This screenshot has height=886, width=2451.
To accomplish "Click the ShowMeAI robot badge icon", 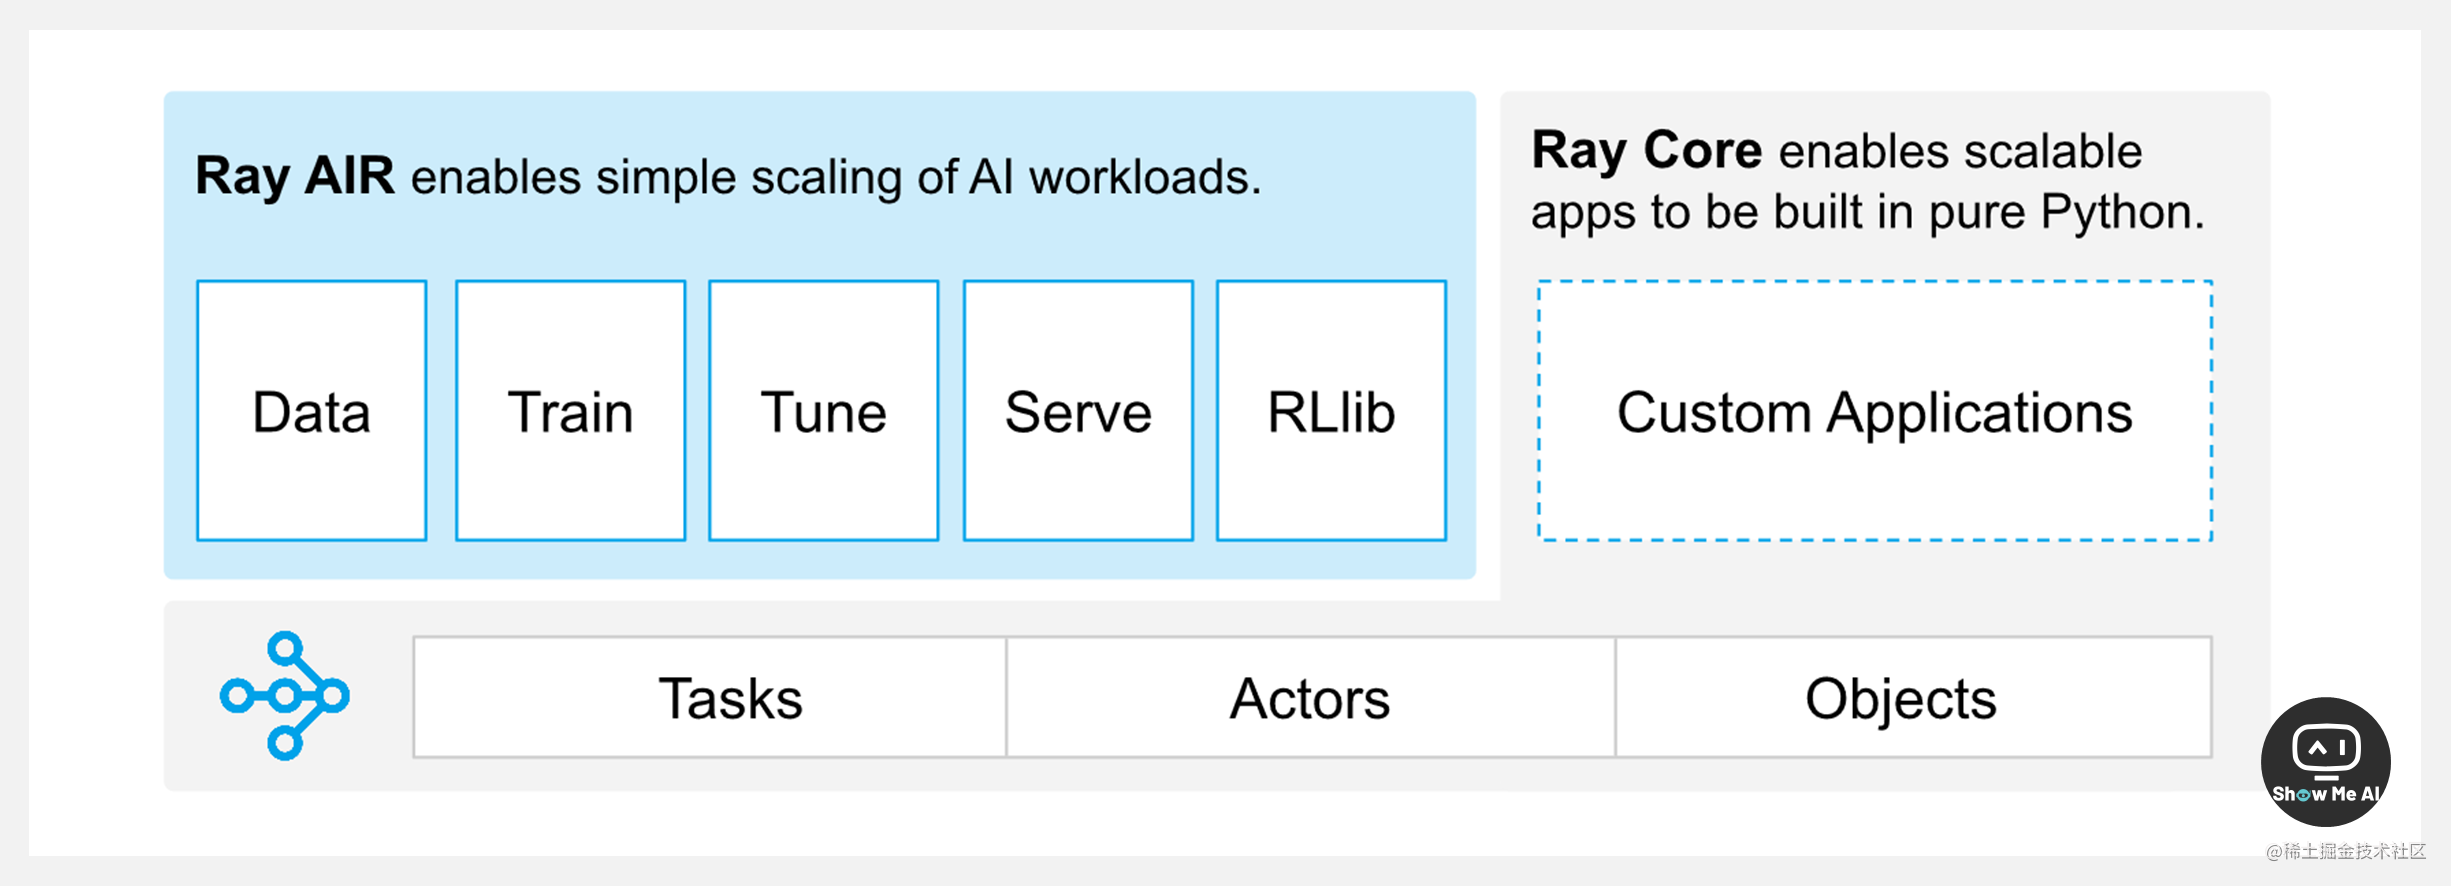I will coord(2325,762).
